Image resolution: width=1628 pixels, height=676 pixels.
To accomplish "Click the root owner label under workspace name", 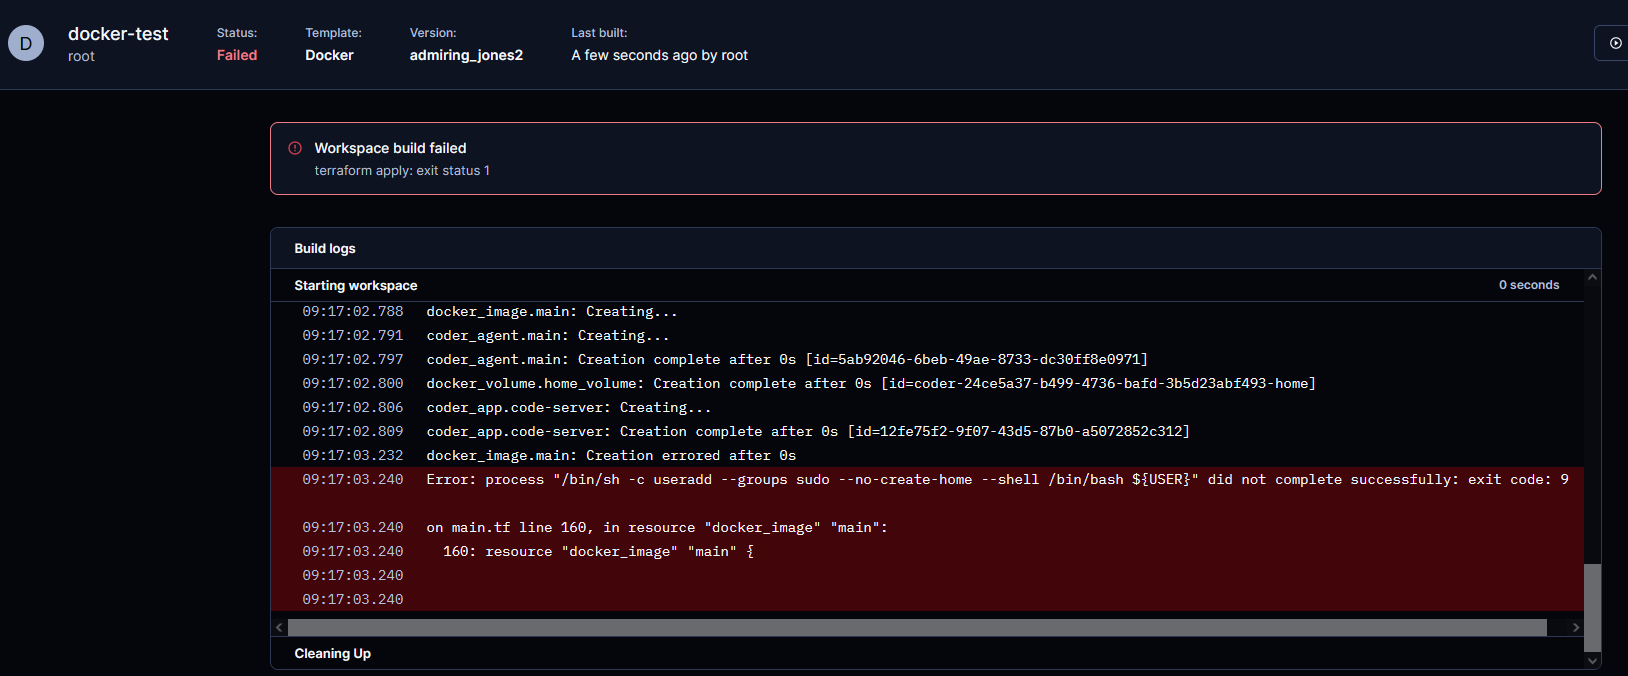I will point(81,56).
